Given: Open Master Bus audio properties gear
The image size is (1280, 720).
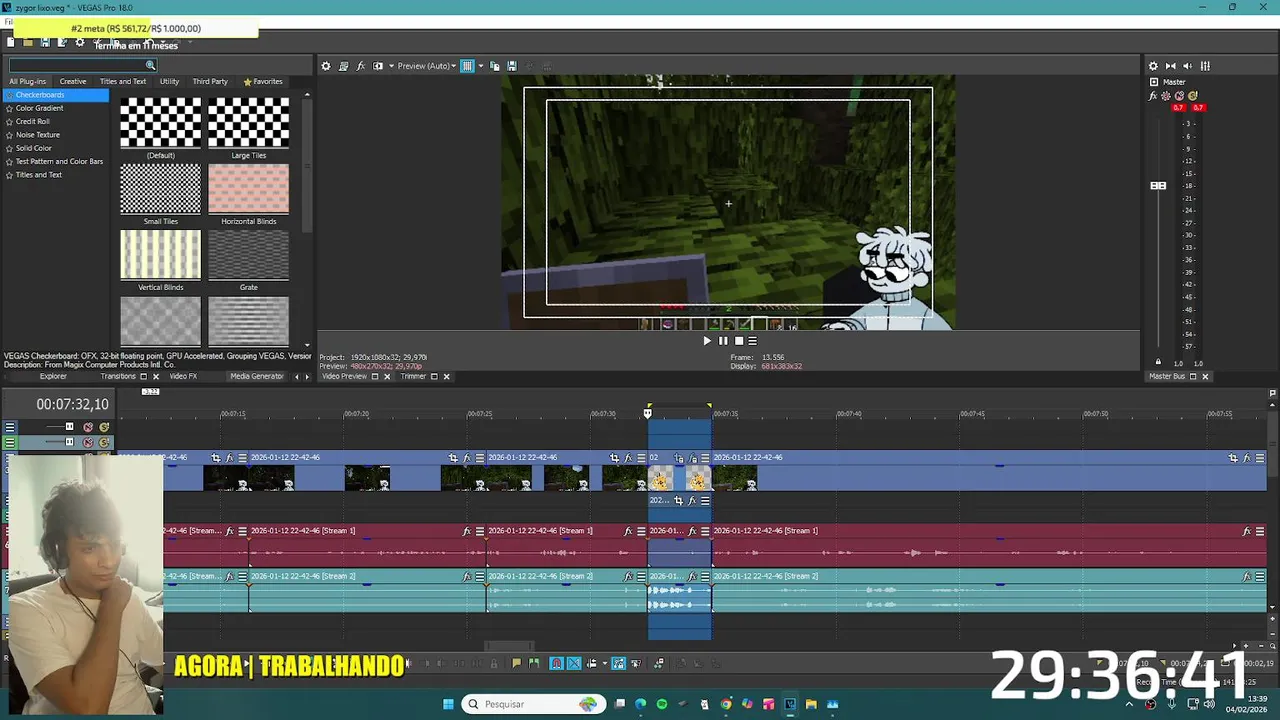Looking at the screenshot, I should pyautogui.click(x=1153, y=66).
